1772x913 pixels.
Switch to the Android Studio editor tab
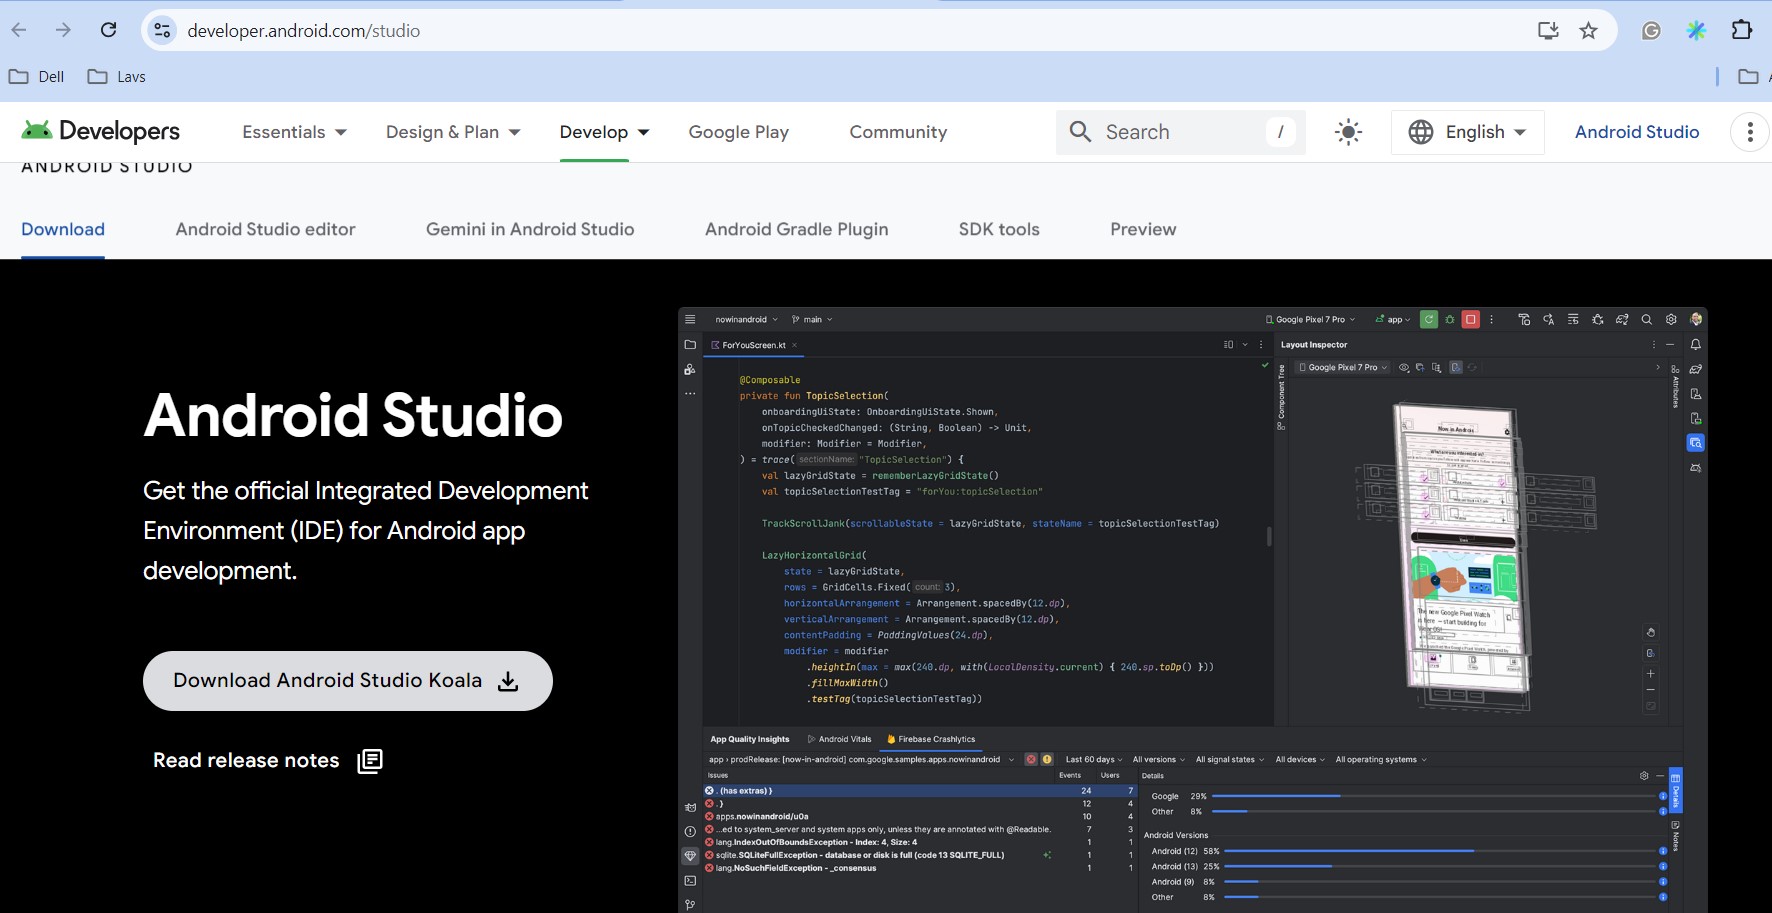(265, 229)
